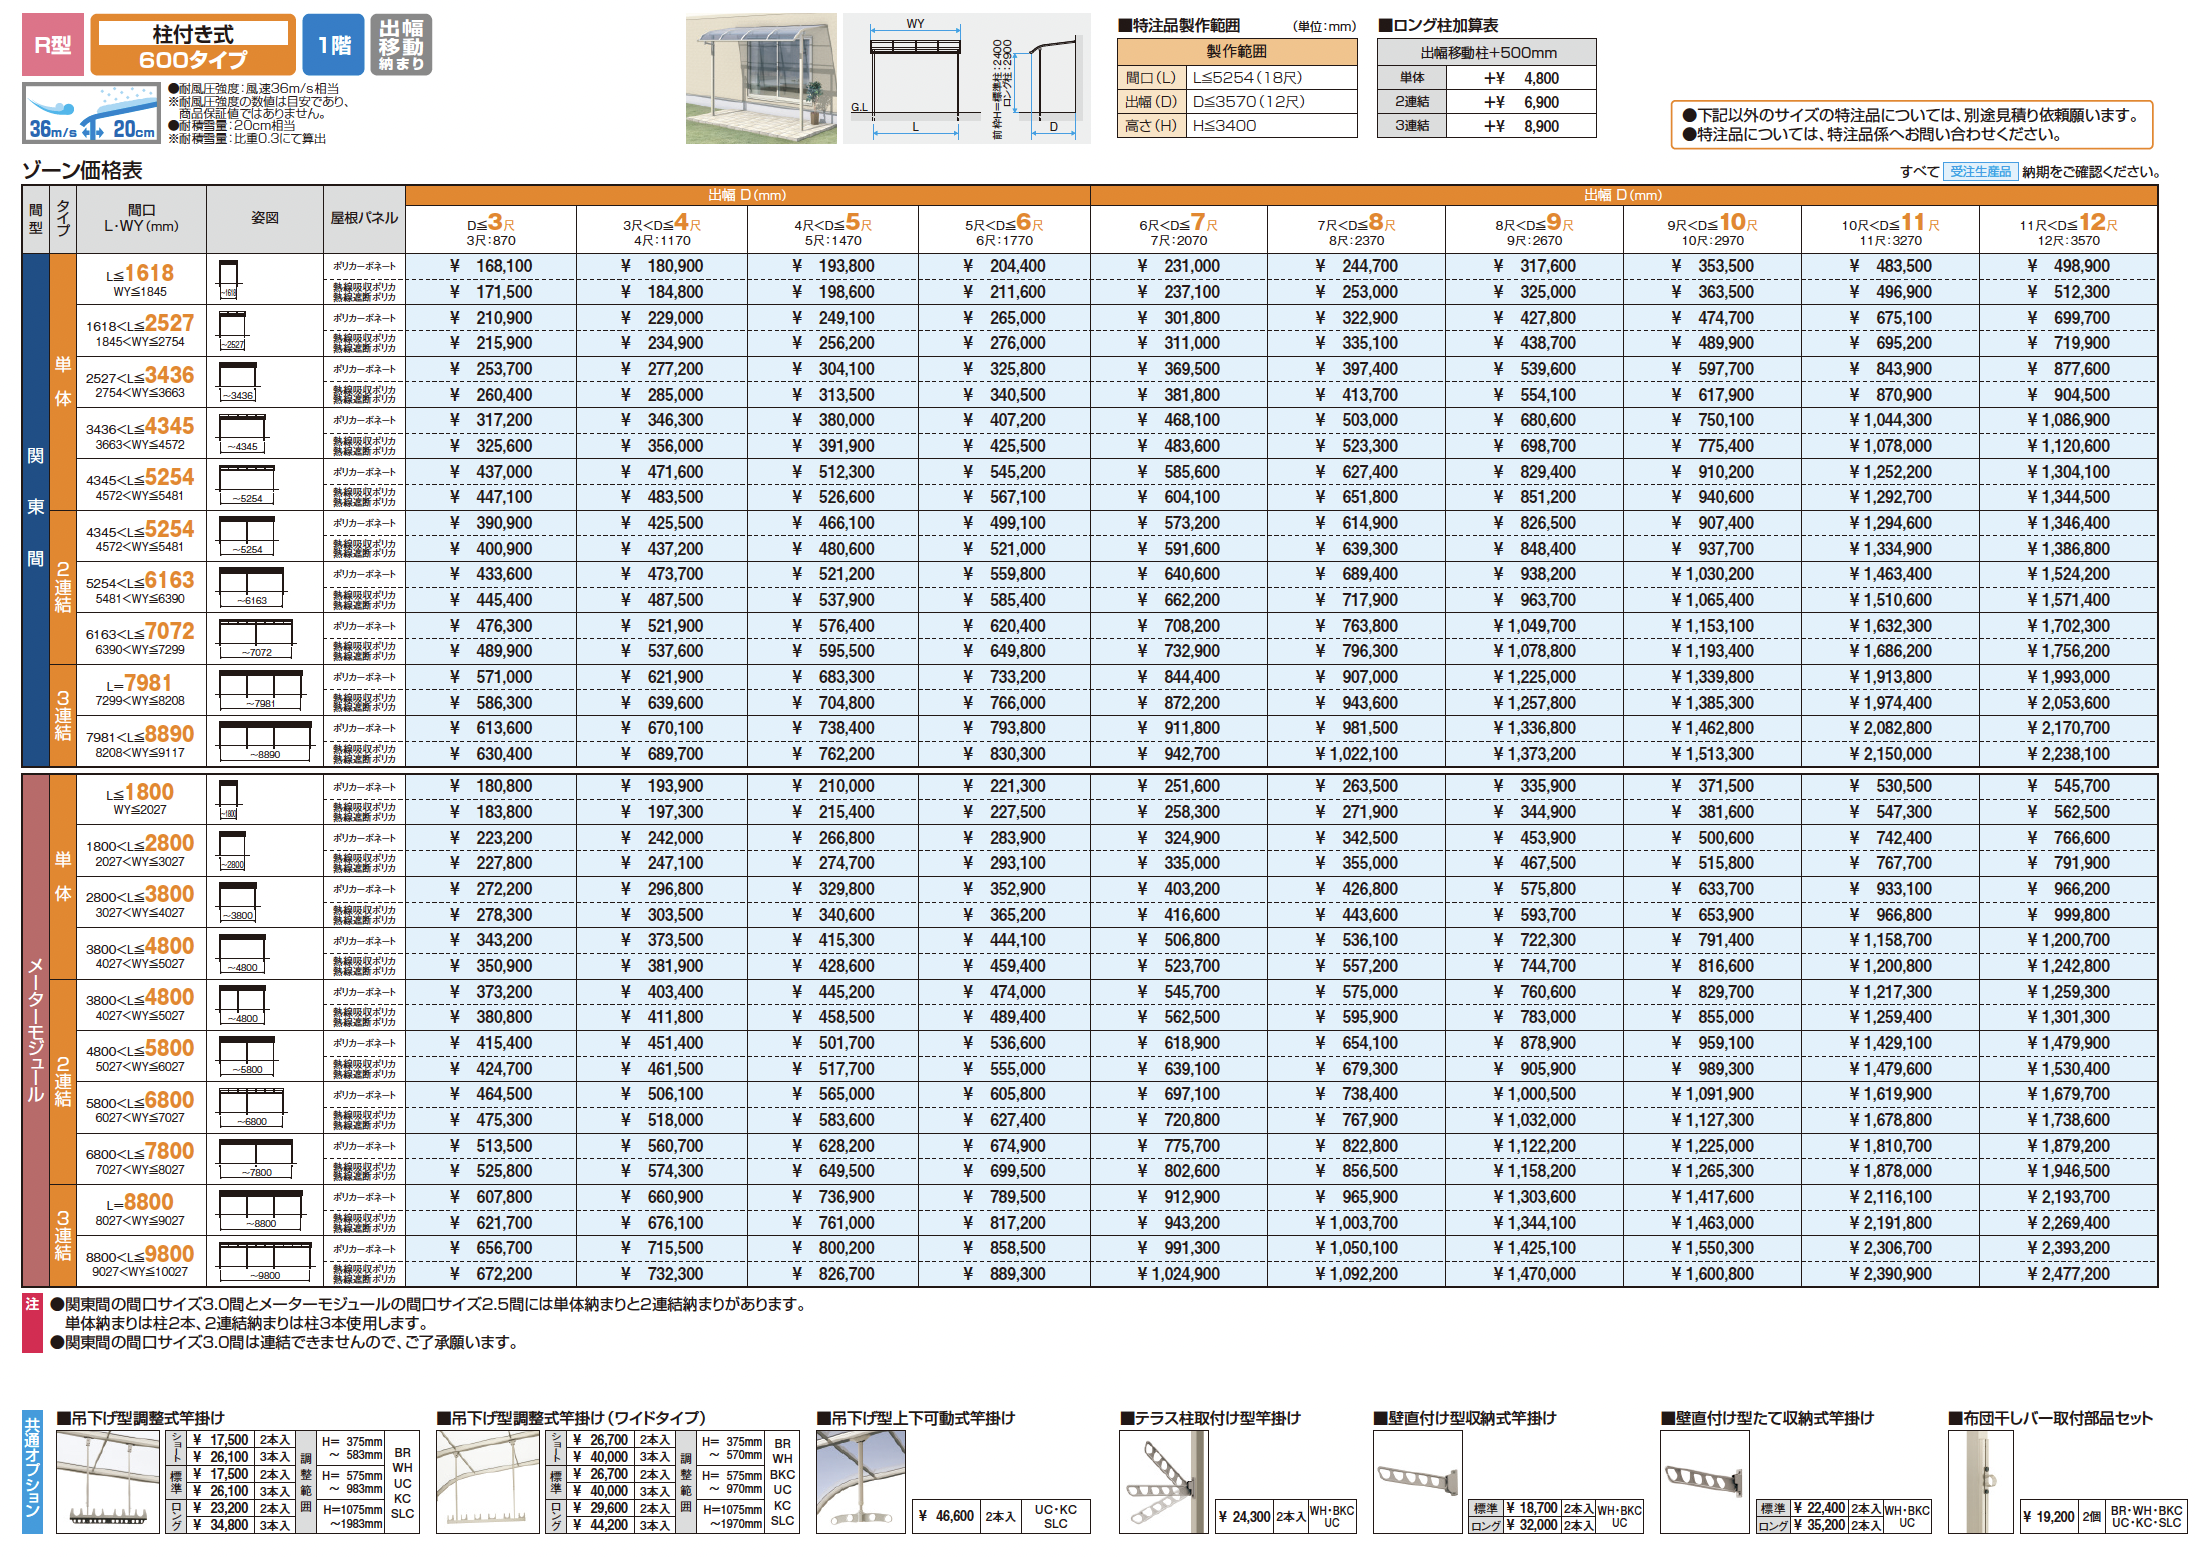Click the 吊下げ型上下可動式竿掛け photo
Screen dimensions: 2210x1557
click(x=861, y=1481)
